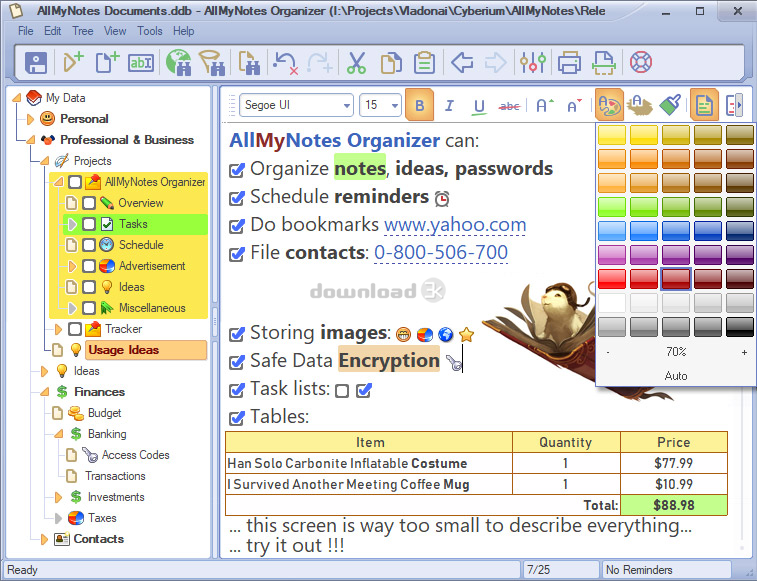This screenshot has height=581, width=757.
Task: Pick the black swatch in bottom row
Action: (740, 326)
